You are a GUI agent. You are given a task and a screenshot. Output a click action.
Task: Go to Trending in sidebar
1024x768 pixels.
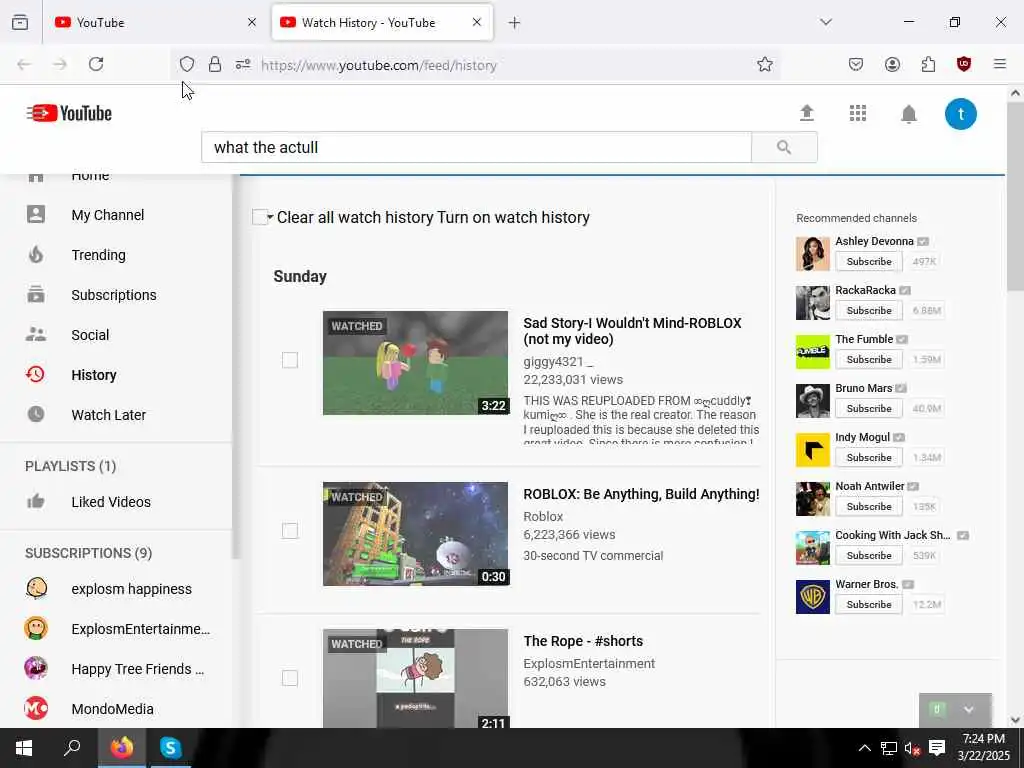coord(99,255)
